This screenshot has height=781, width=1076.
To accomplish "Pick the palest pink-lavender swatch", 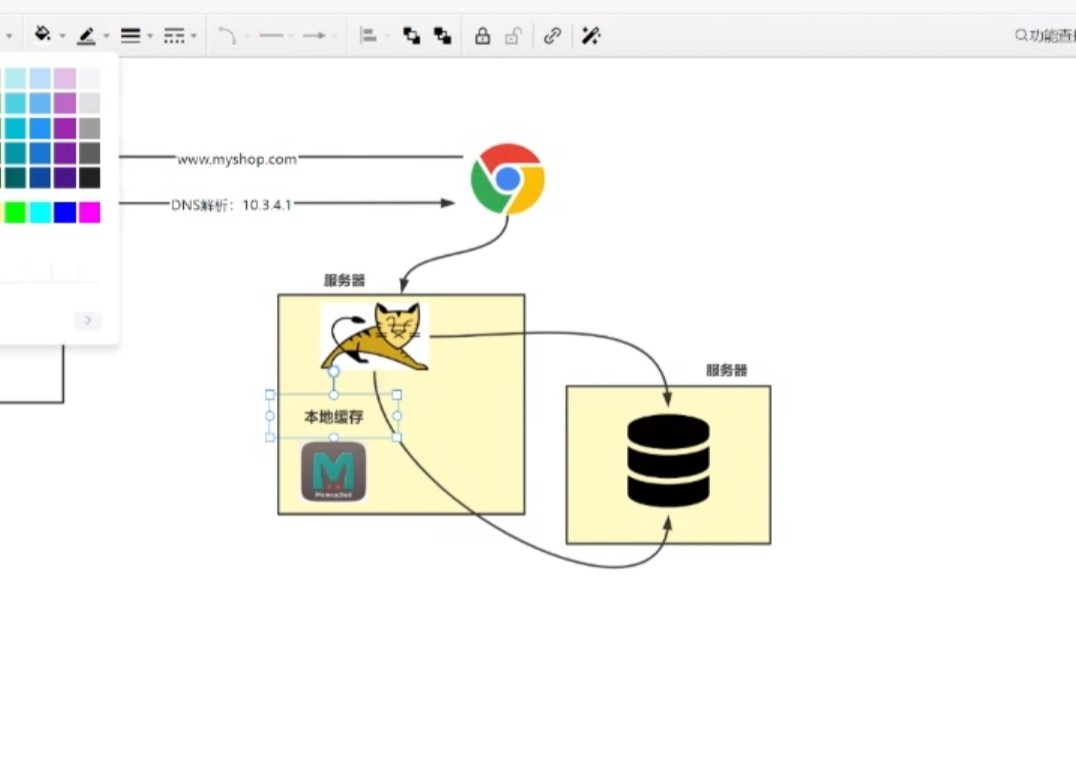I will (65, 78).
